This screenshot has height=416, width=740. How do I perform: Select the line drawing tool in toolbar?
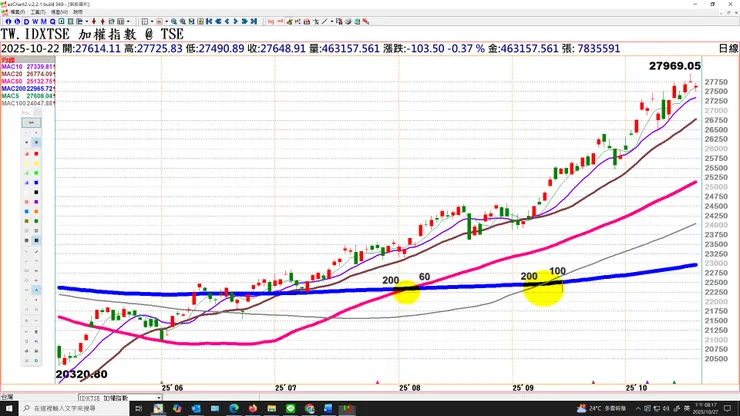324,21
